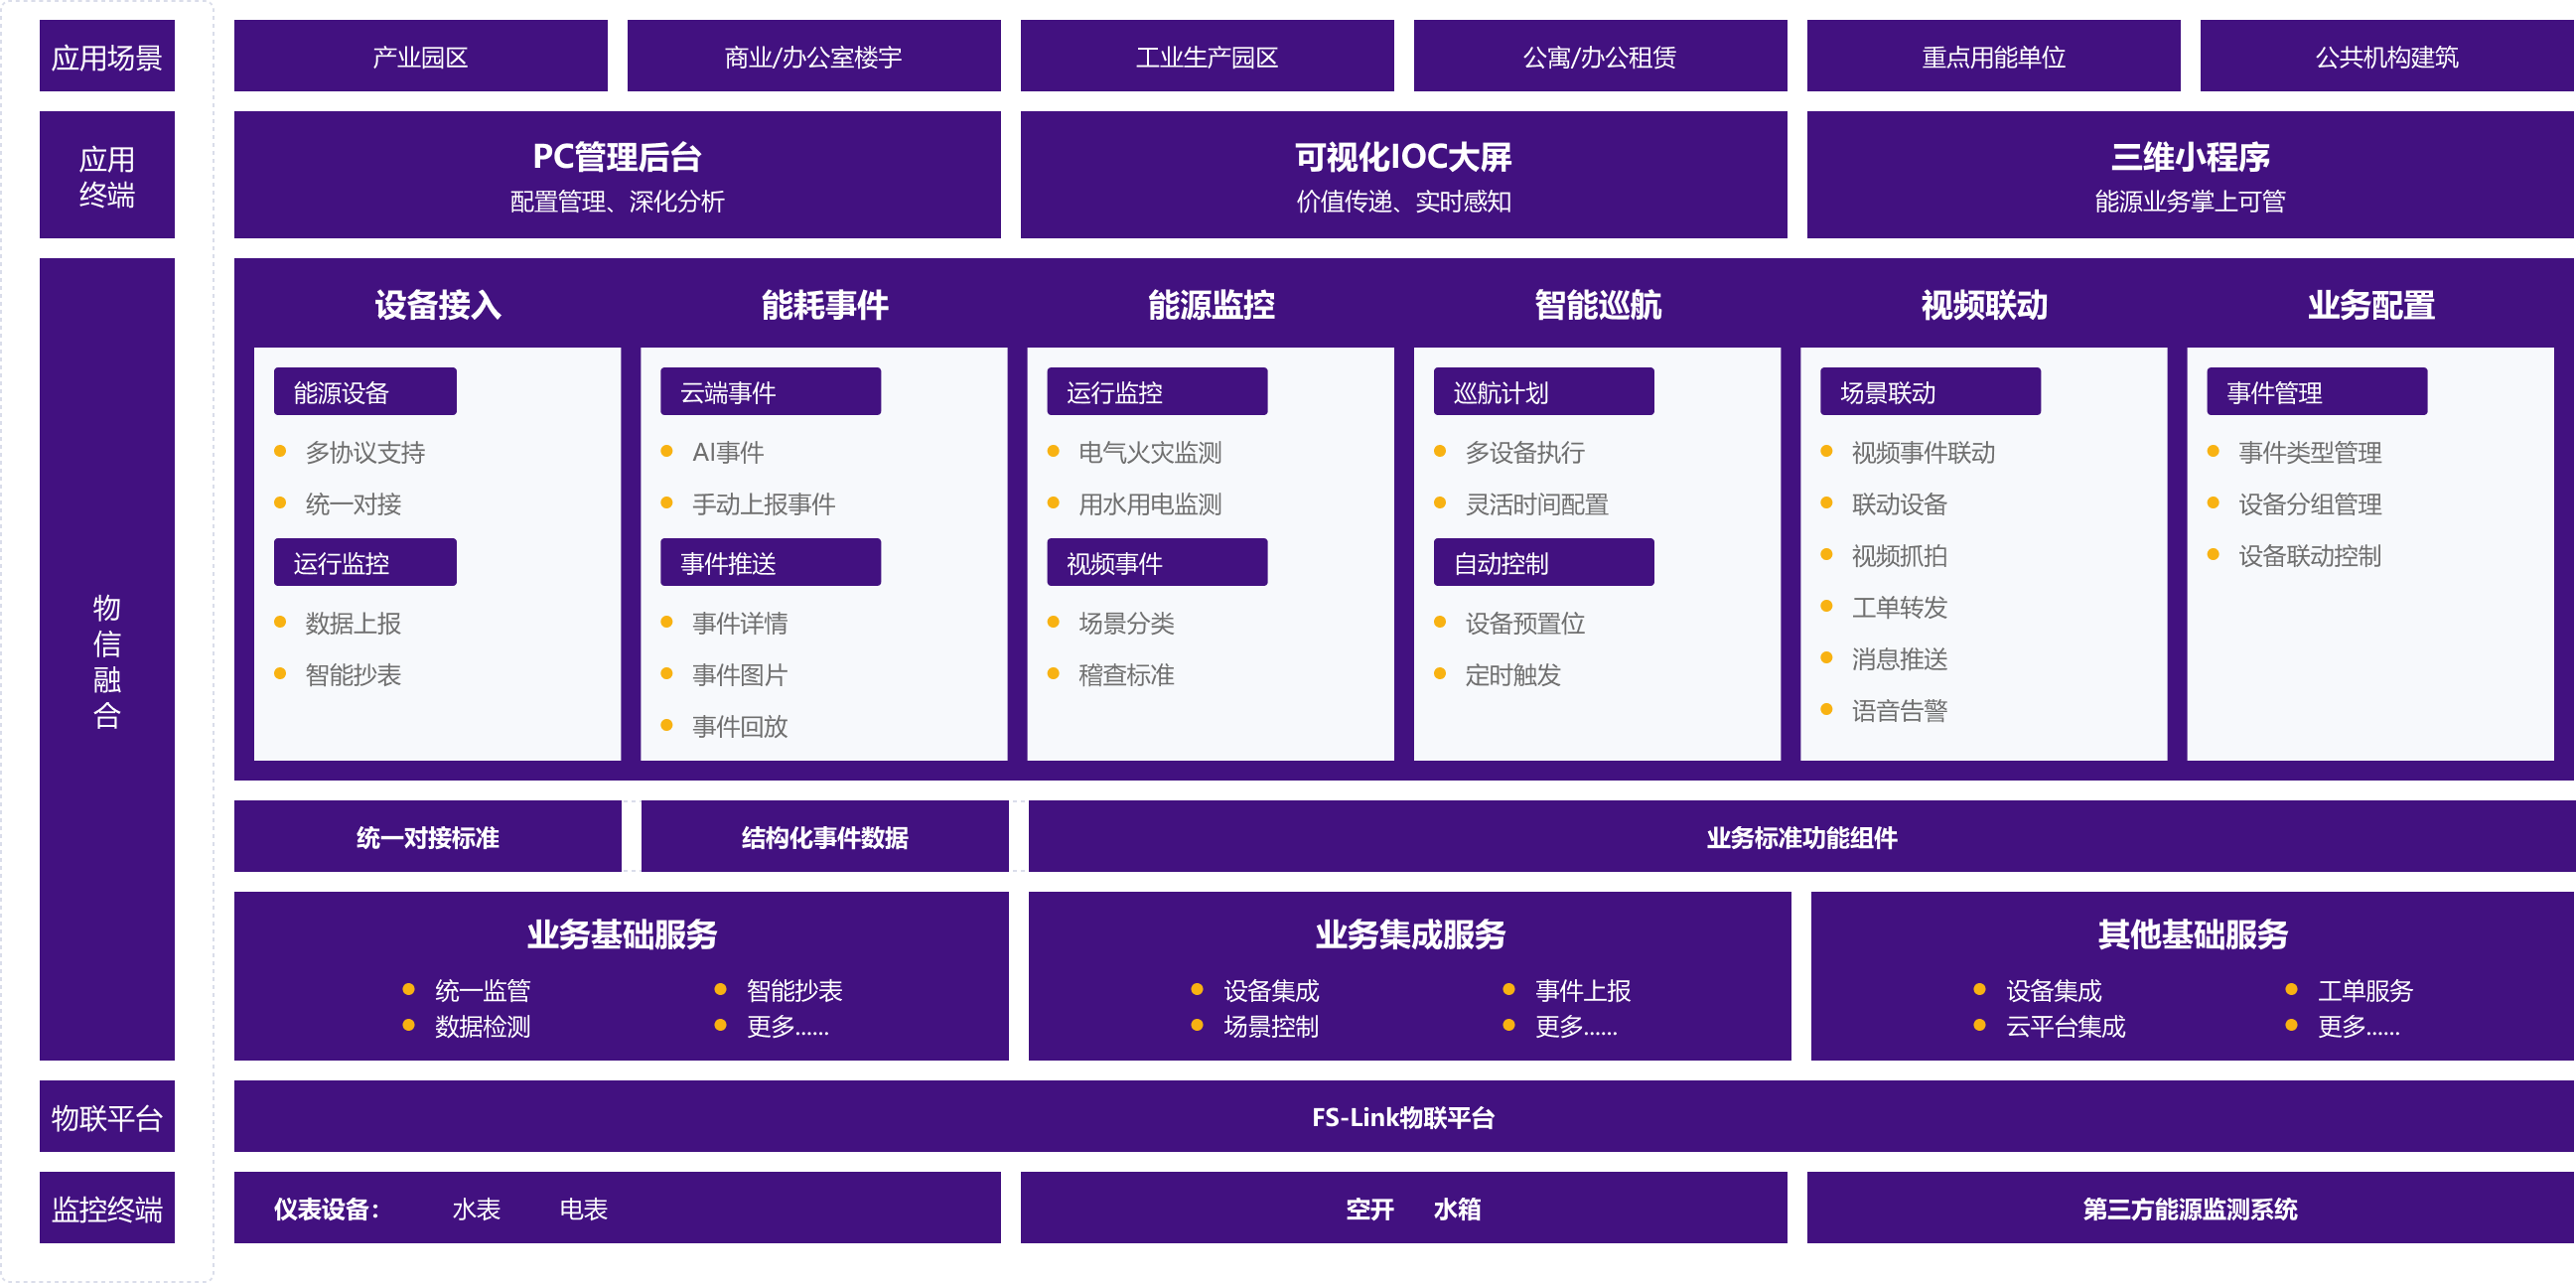Click the 业务基础服务 heading
Image resolution: width=2576 pixels, height=1283 pixels.
click(622, 934)
